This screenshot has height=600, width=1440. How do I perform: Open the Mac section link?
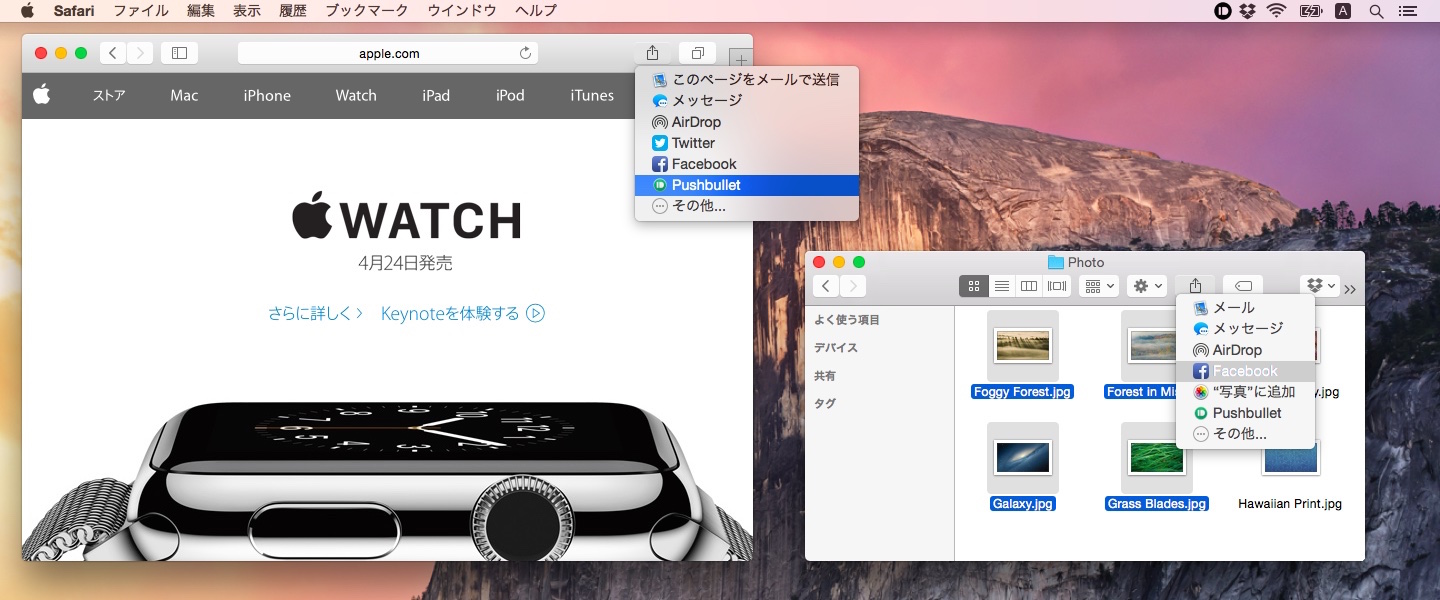tap(184, 96)
